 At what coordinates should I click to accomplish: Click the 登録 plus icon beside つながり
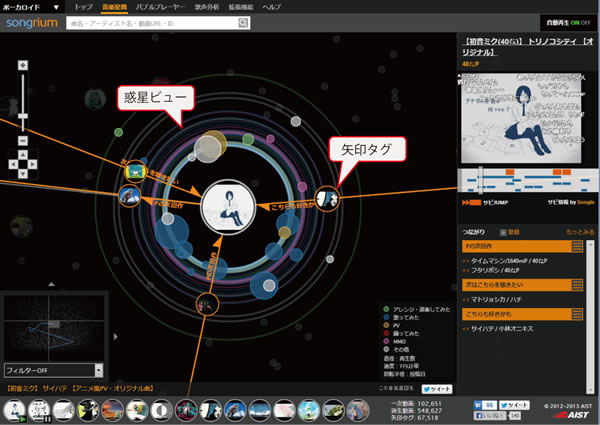[504, 232]
